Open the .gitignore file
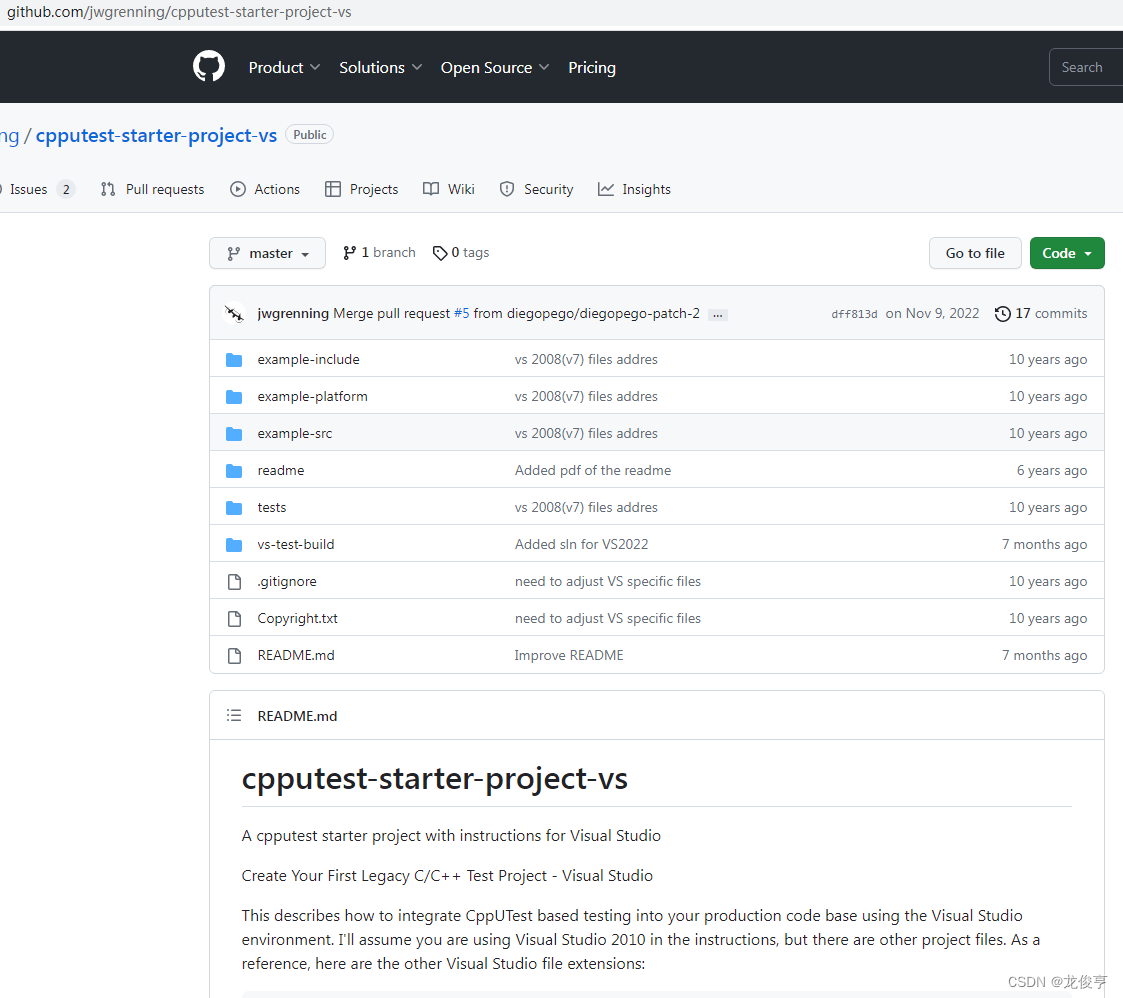1123x998 pixels. pyautogui.click(x=286, y=581)
